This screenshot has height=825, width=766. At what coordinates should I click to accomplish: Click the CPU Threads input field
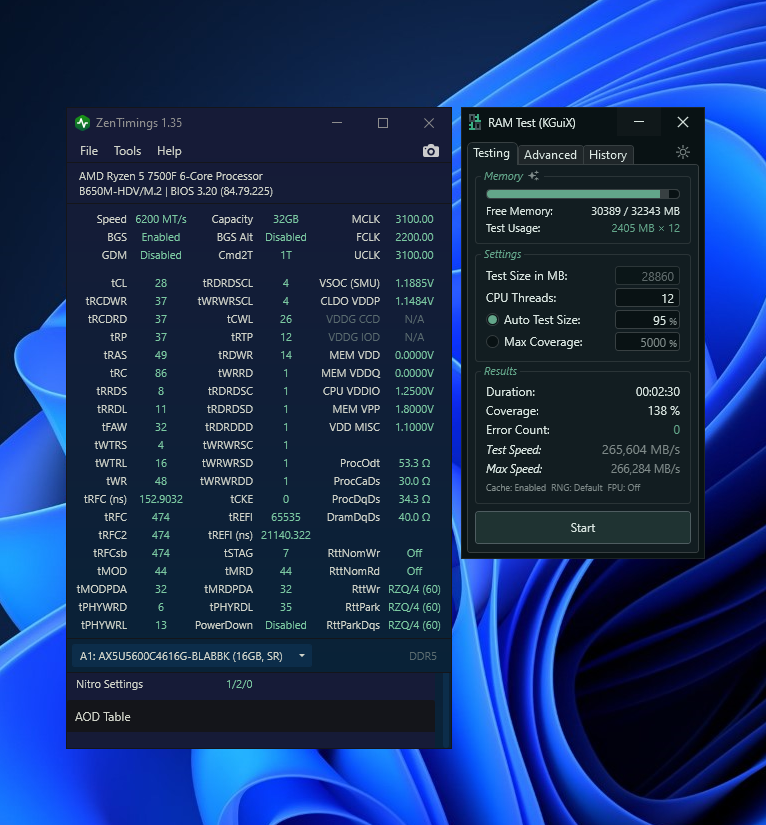[647, 298]
